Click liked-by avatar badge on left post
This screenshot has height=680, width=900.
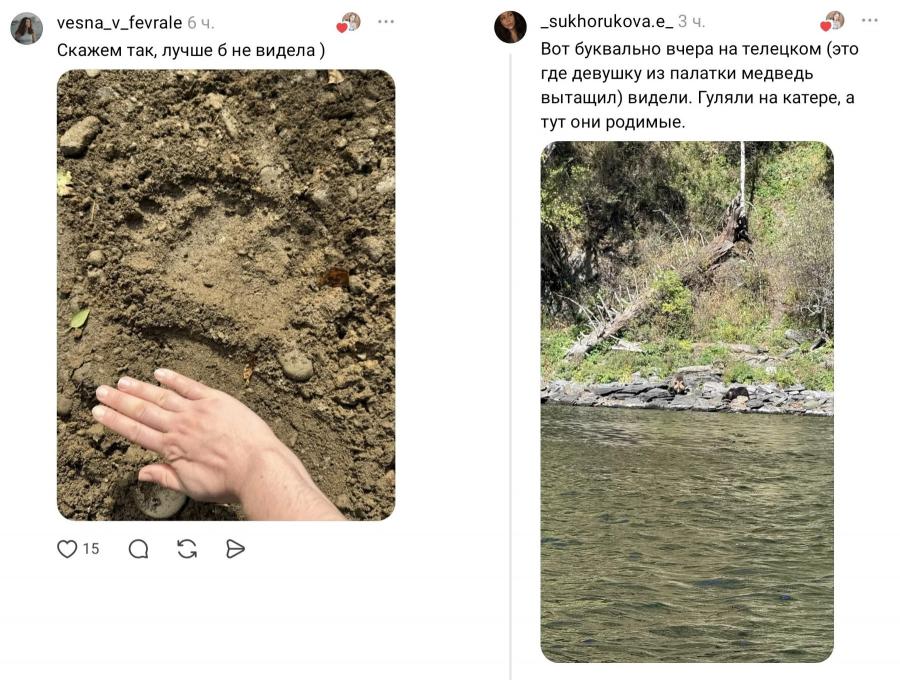click(x=348, y=22)
